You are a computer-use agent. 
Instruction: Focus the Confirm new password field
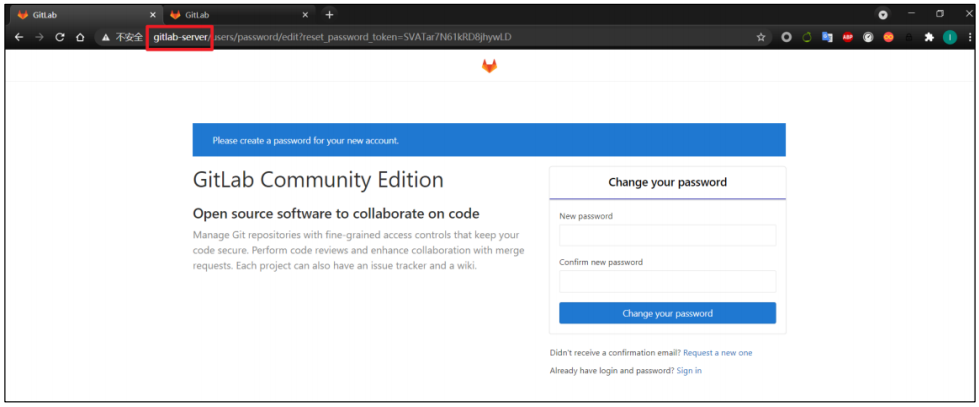[x=667, y=282]
